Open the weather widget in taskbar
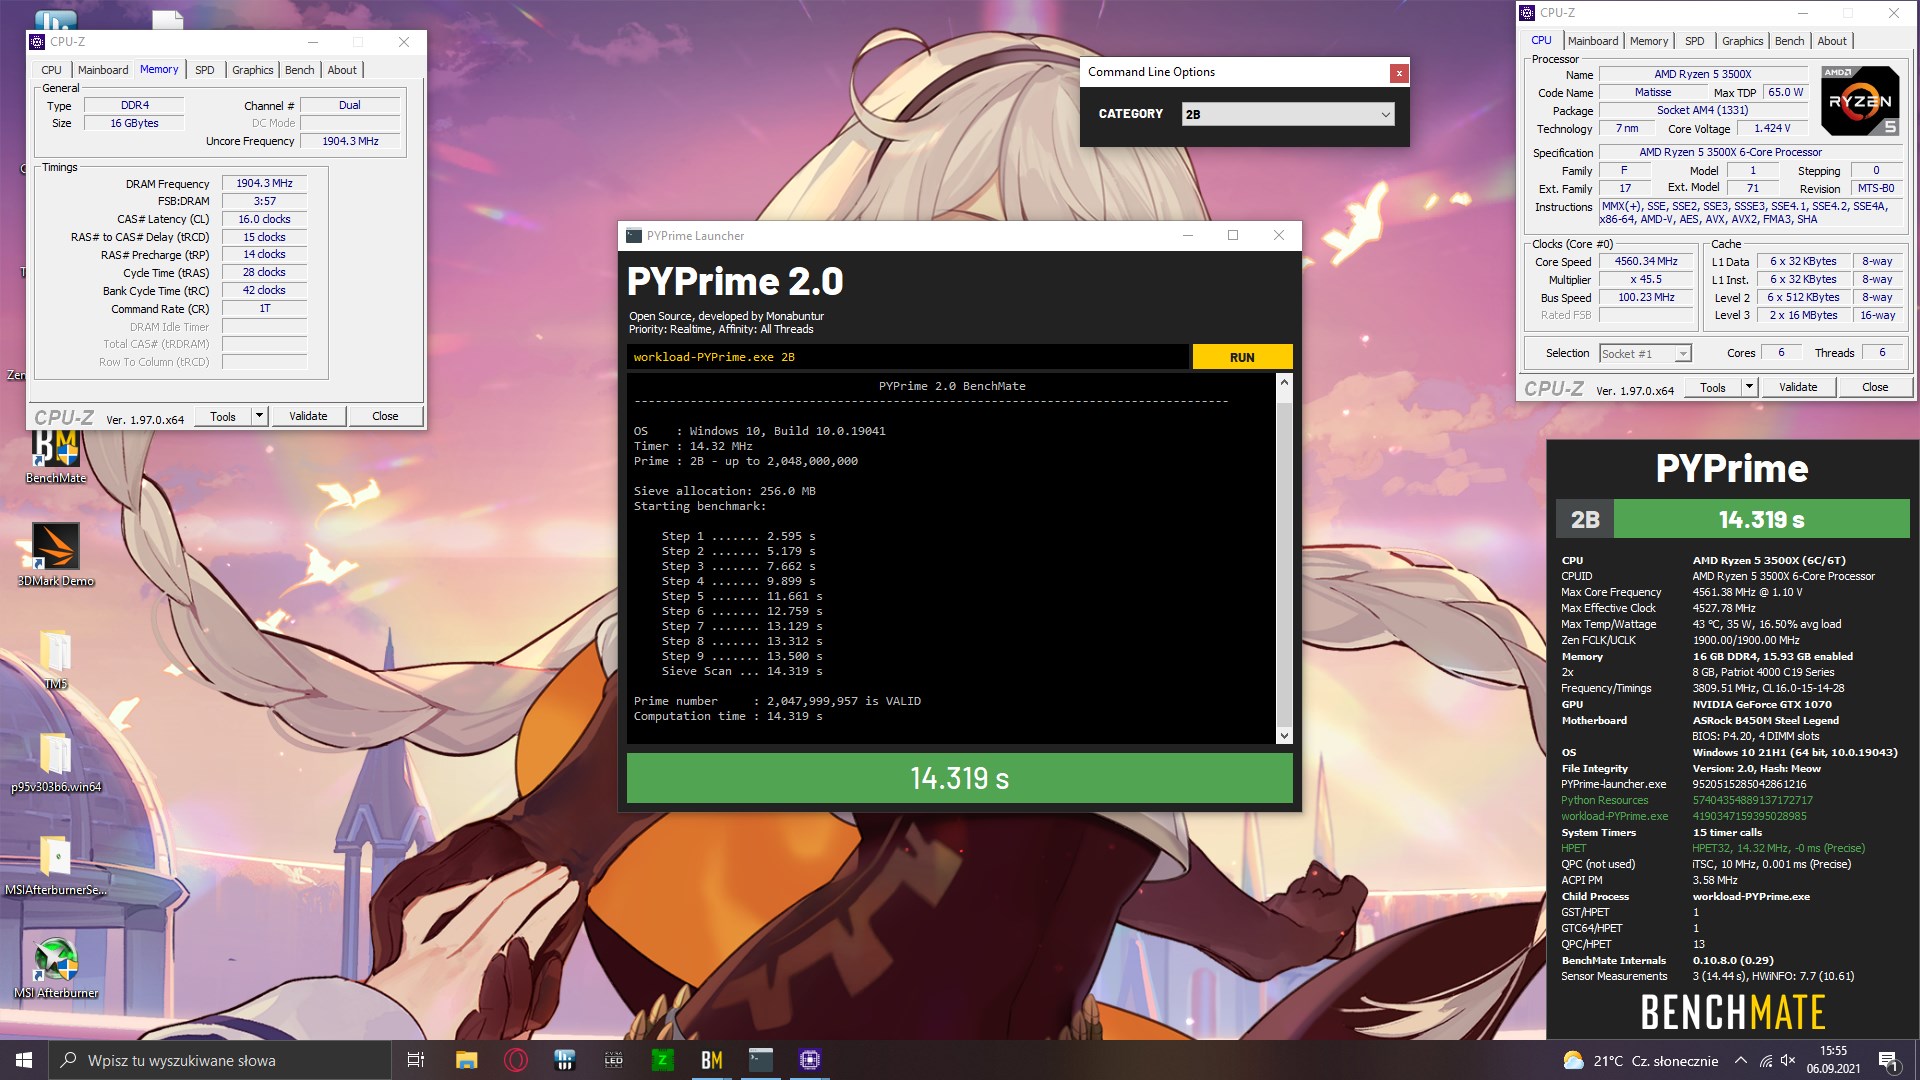This screenshot has height=1080, width=1920. tap(1640, 1061)
